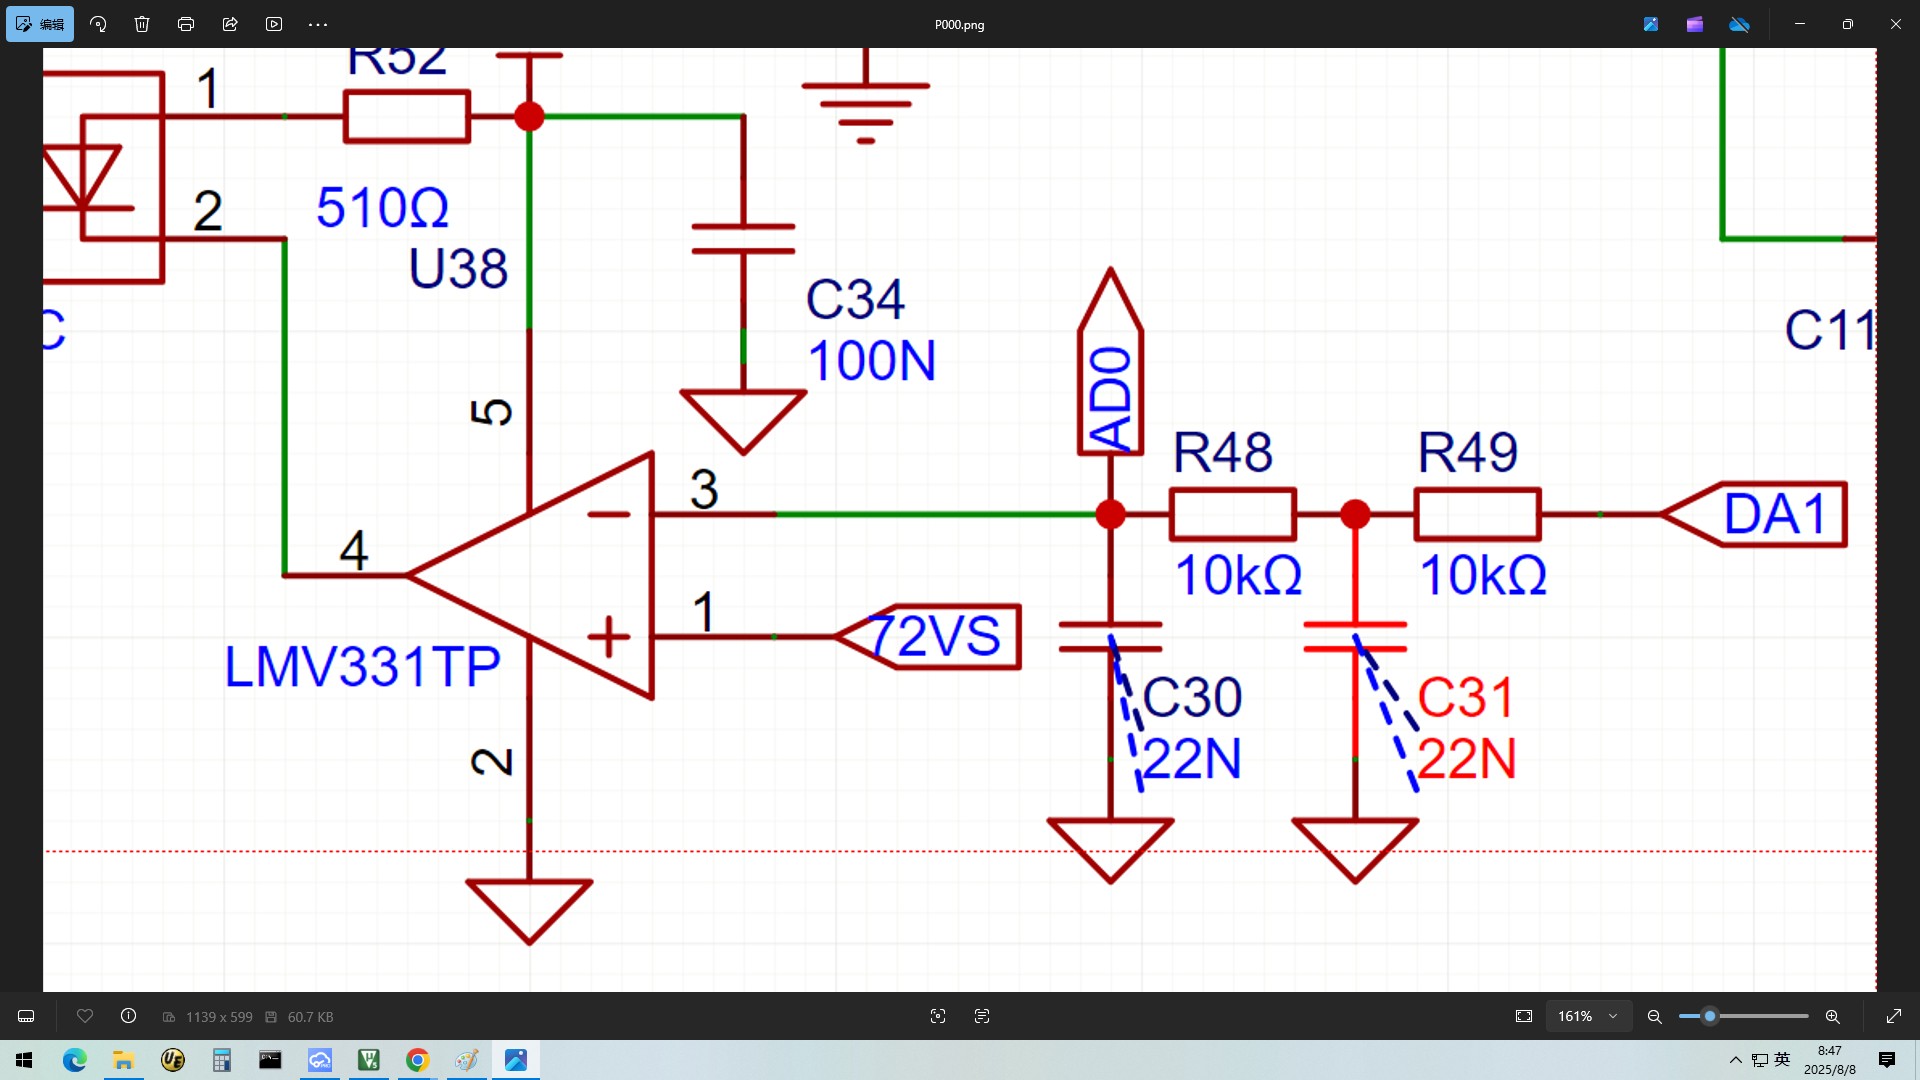Toggle the filmstrip icon at bottom left

coord(26,1016)
